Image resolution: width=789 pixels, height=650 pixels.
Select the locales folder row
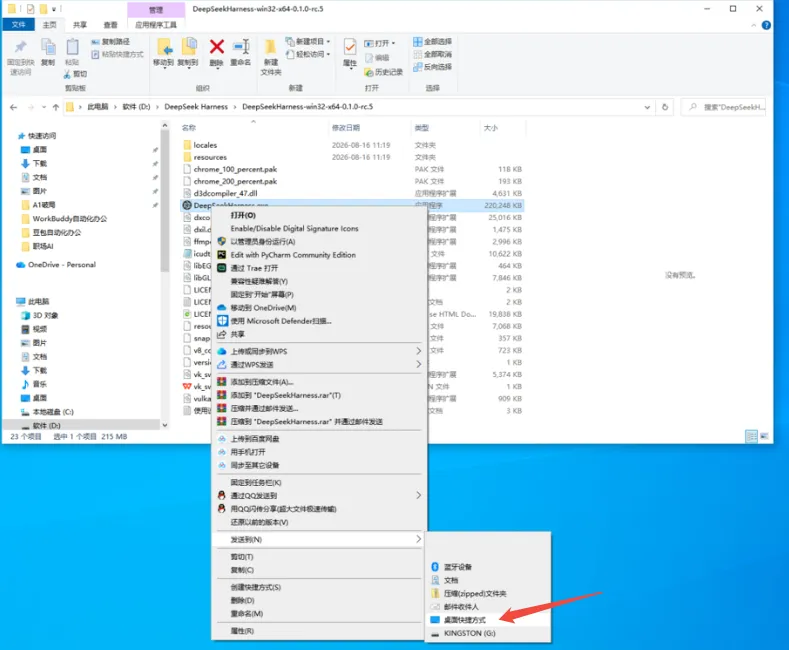tap(352, 145)
